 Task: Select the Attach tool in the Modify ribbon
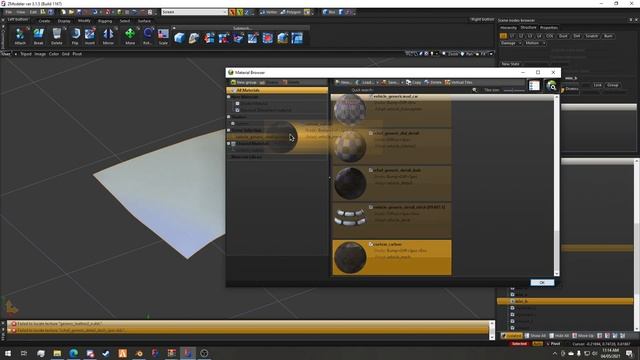tap(20, 36)
